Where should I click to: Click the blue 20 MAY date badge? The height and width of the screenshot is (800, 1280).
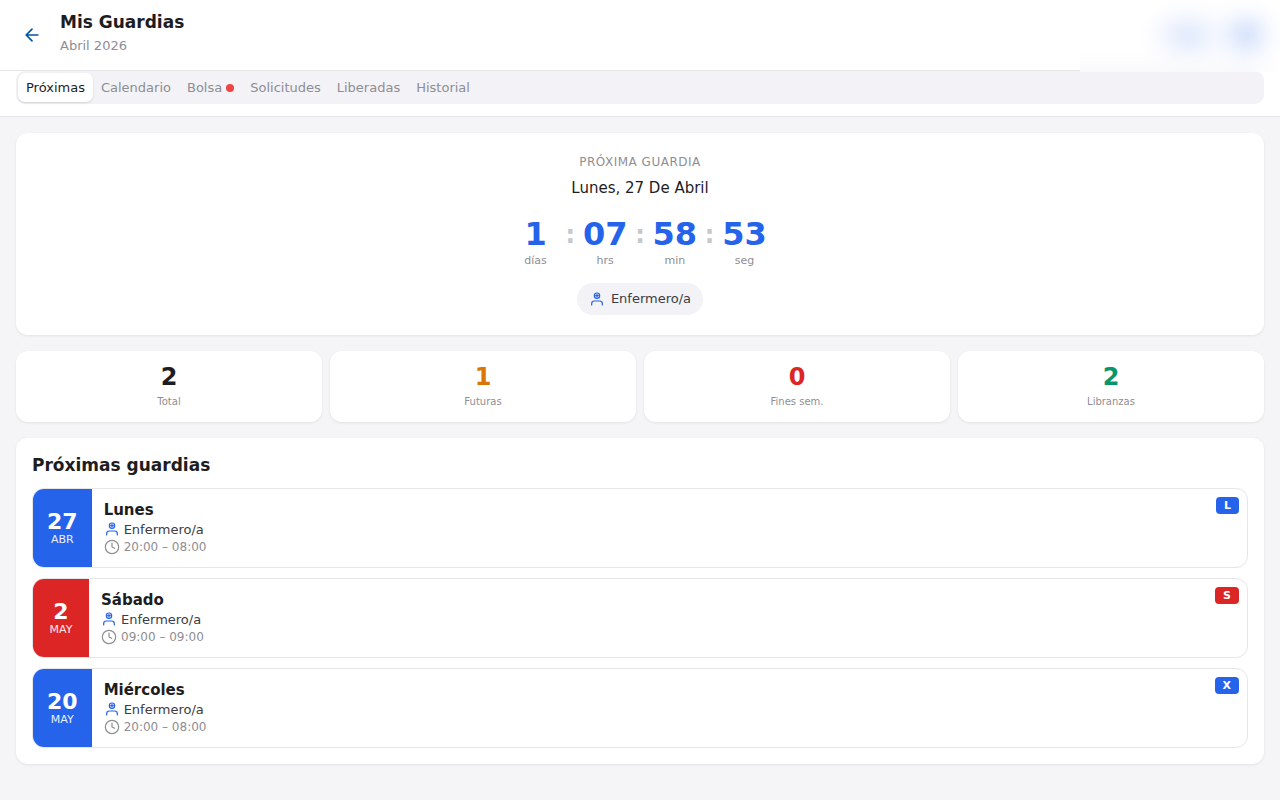tap(62, 708)
